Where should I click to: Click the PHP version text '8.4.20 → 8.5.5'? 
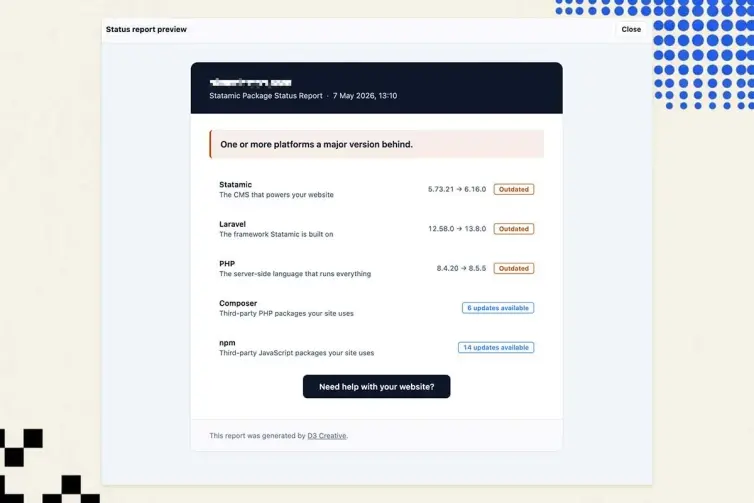coord(461,268)
